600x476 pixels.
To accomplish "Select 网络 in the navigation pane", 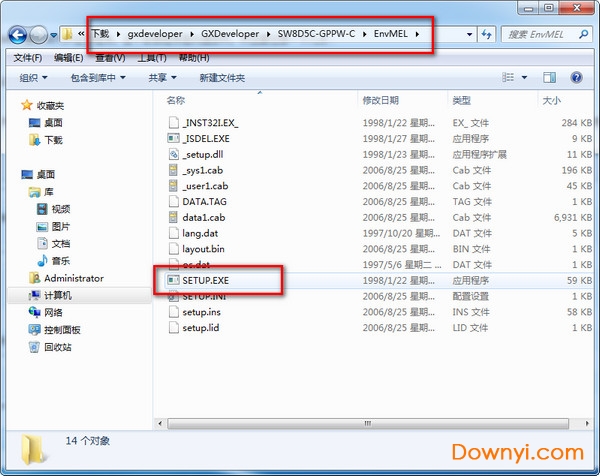I will (x=53, y=313).
